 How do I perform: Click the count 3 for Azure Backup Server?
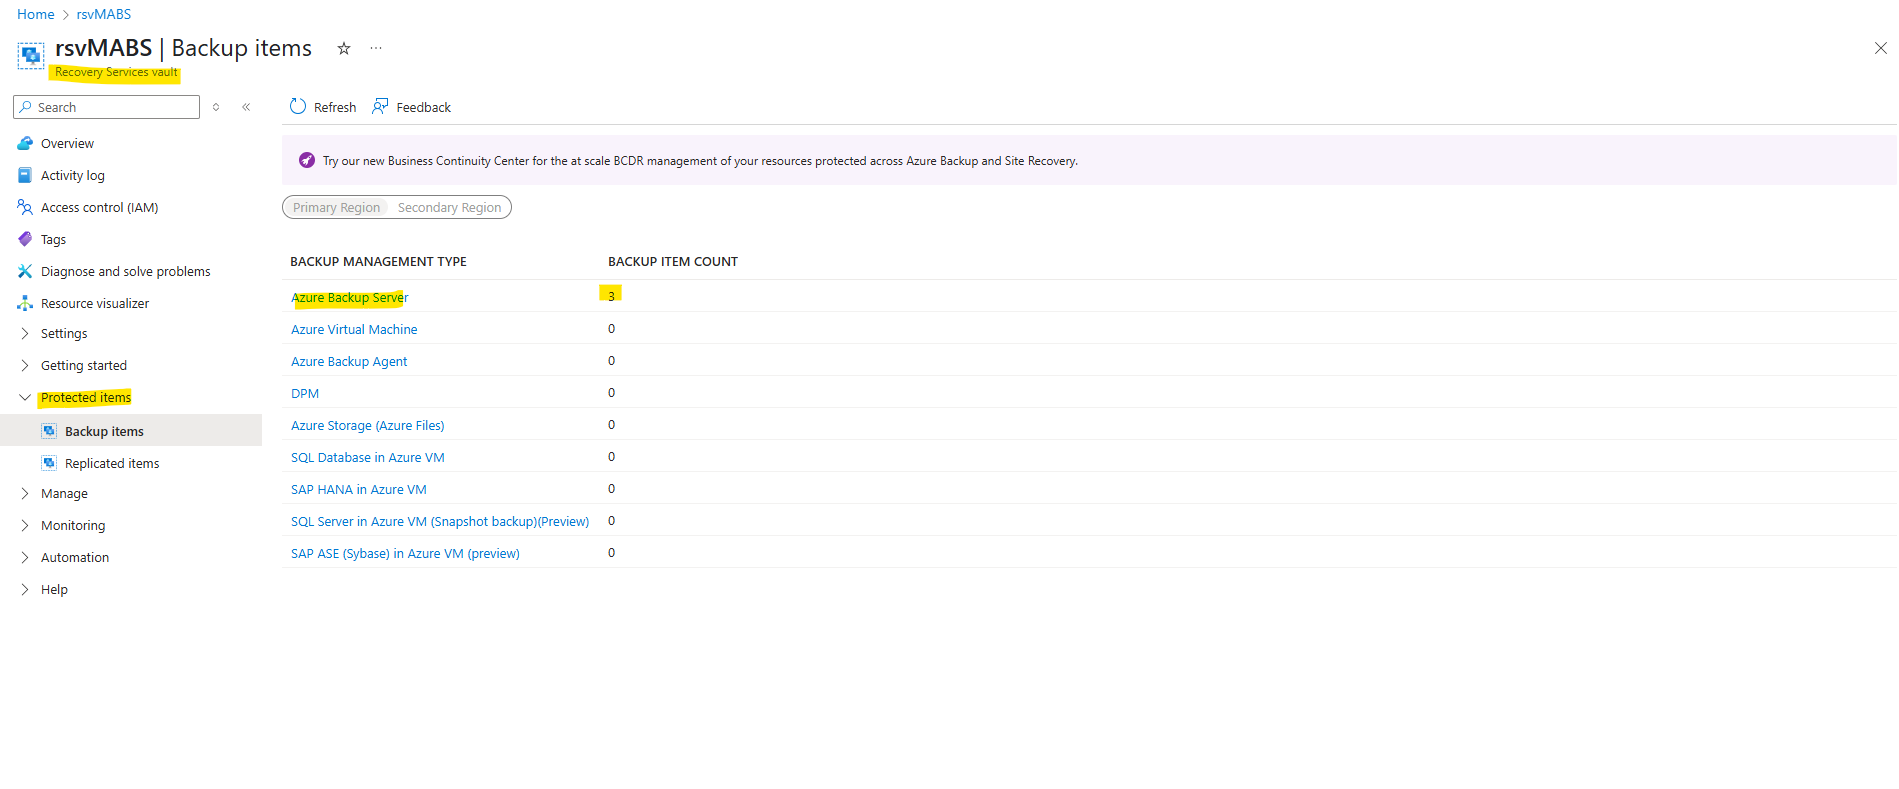pos(611,296)
